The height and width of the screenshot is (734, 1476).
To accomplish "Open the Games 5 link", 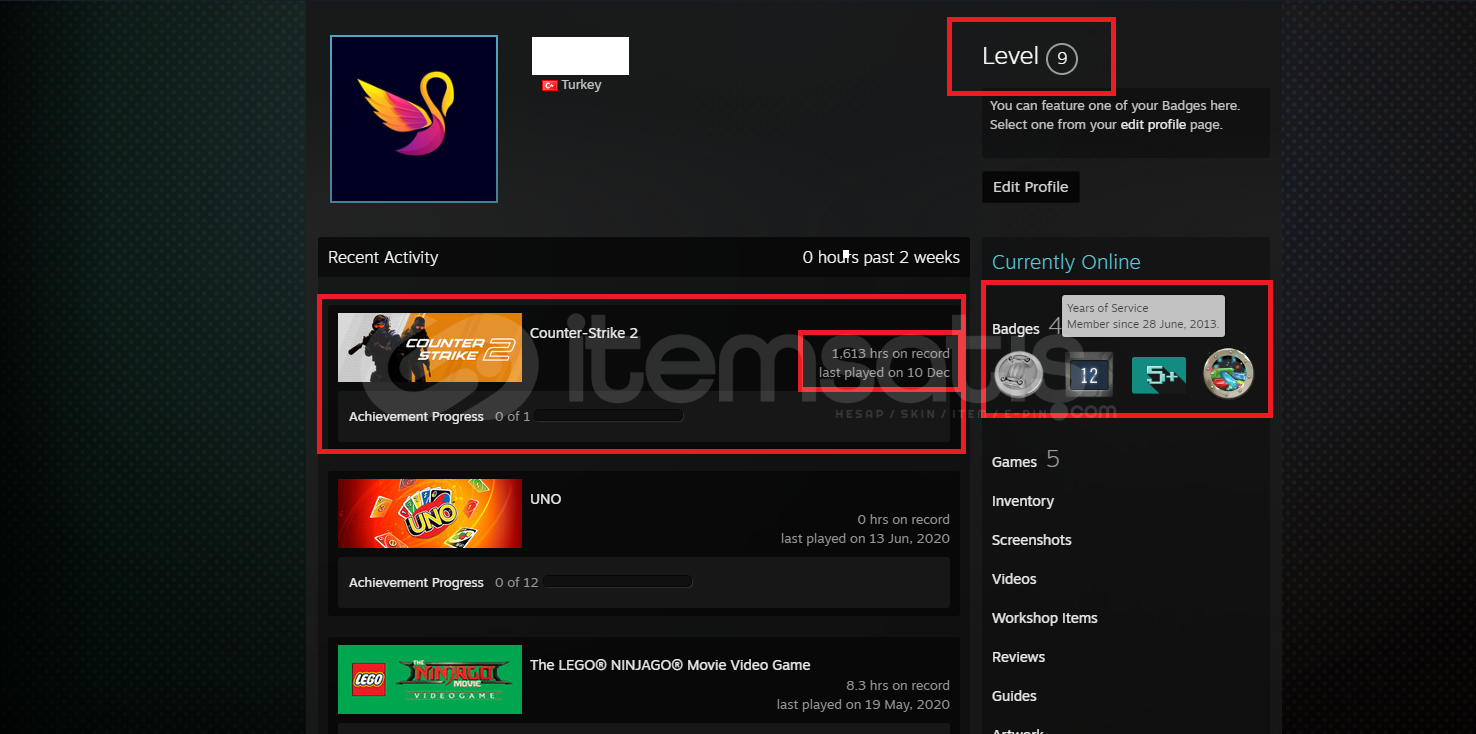I will 1026,460.
